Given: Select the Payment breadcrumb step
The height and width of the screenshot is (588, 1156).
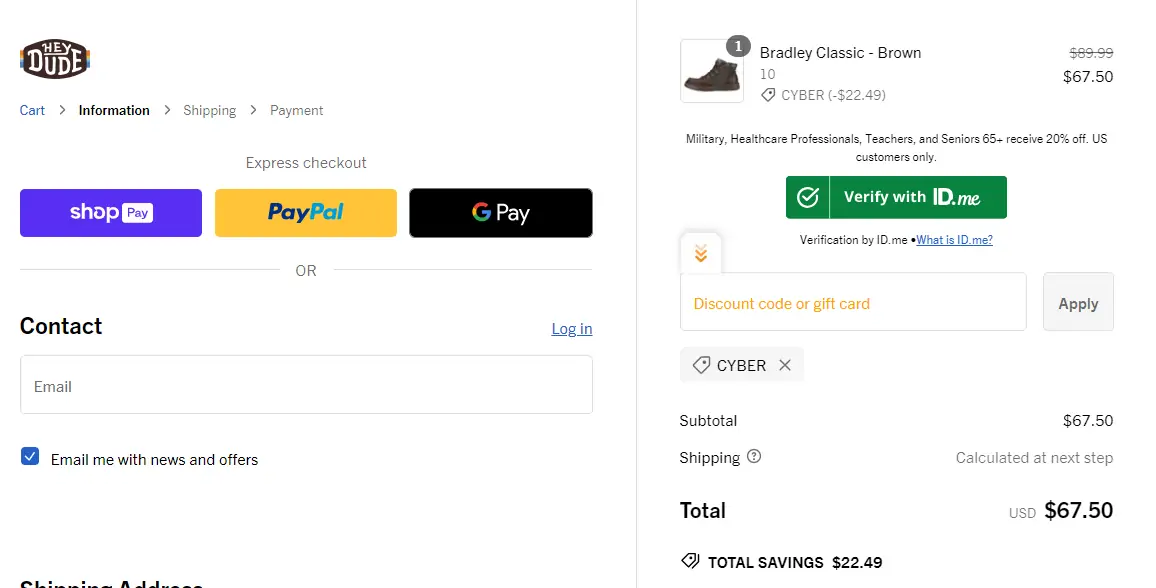Looking at the screenshot, I should click(x=297, y=110).
